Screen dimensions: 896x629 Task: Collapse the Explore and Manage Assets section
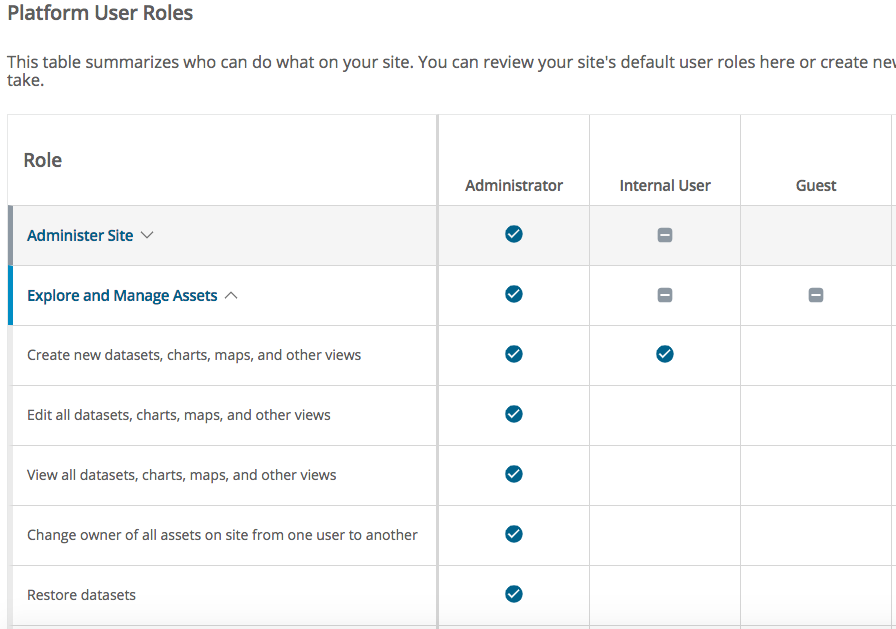[122, 295]
